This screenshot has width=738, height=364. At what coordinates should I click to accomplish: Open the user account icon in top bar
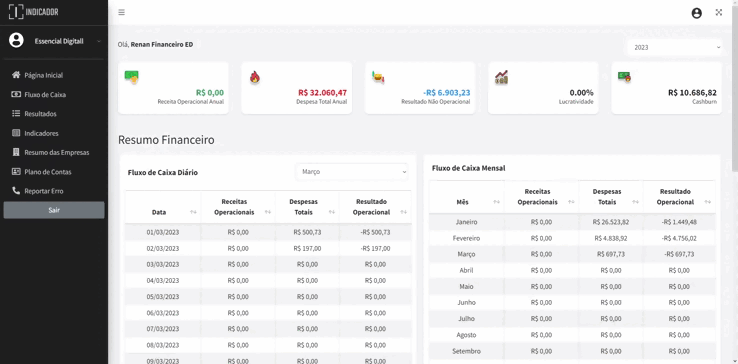[697, 13]
